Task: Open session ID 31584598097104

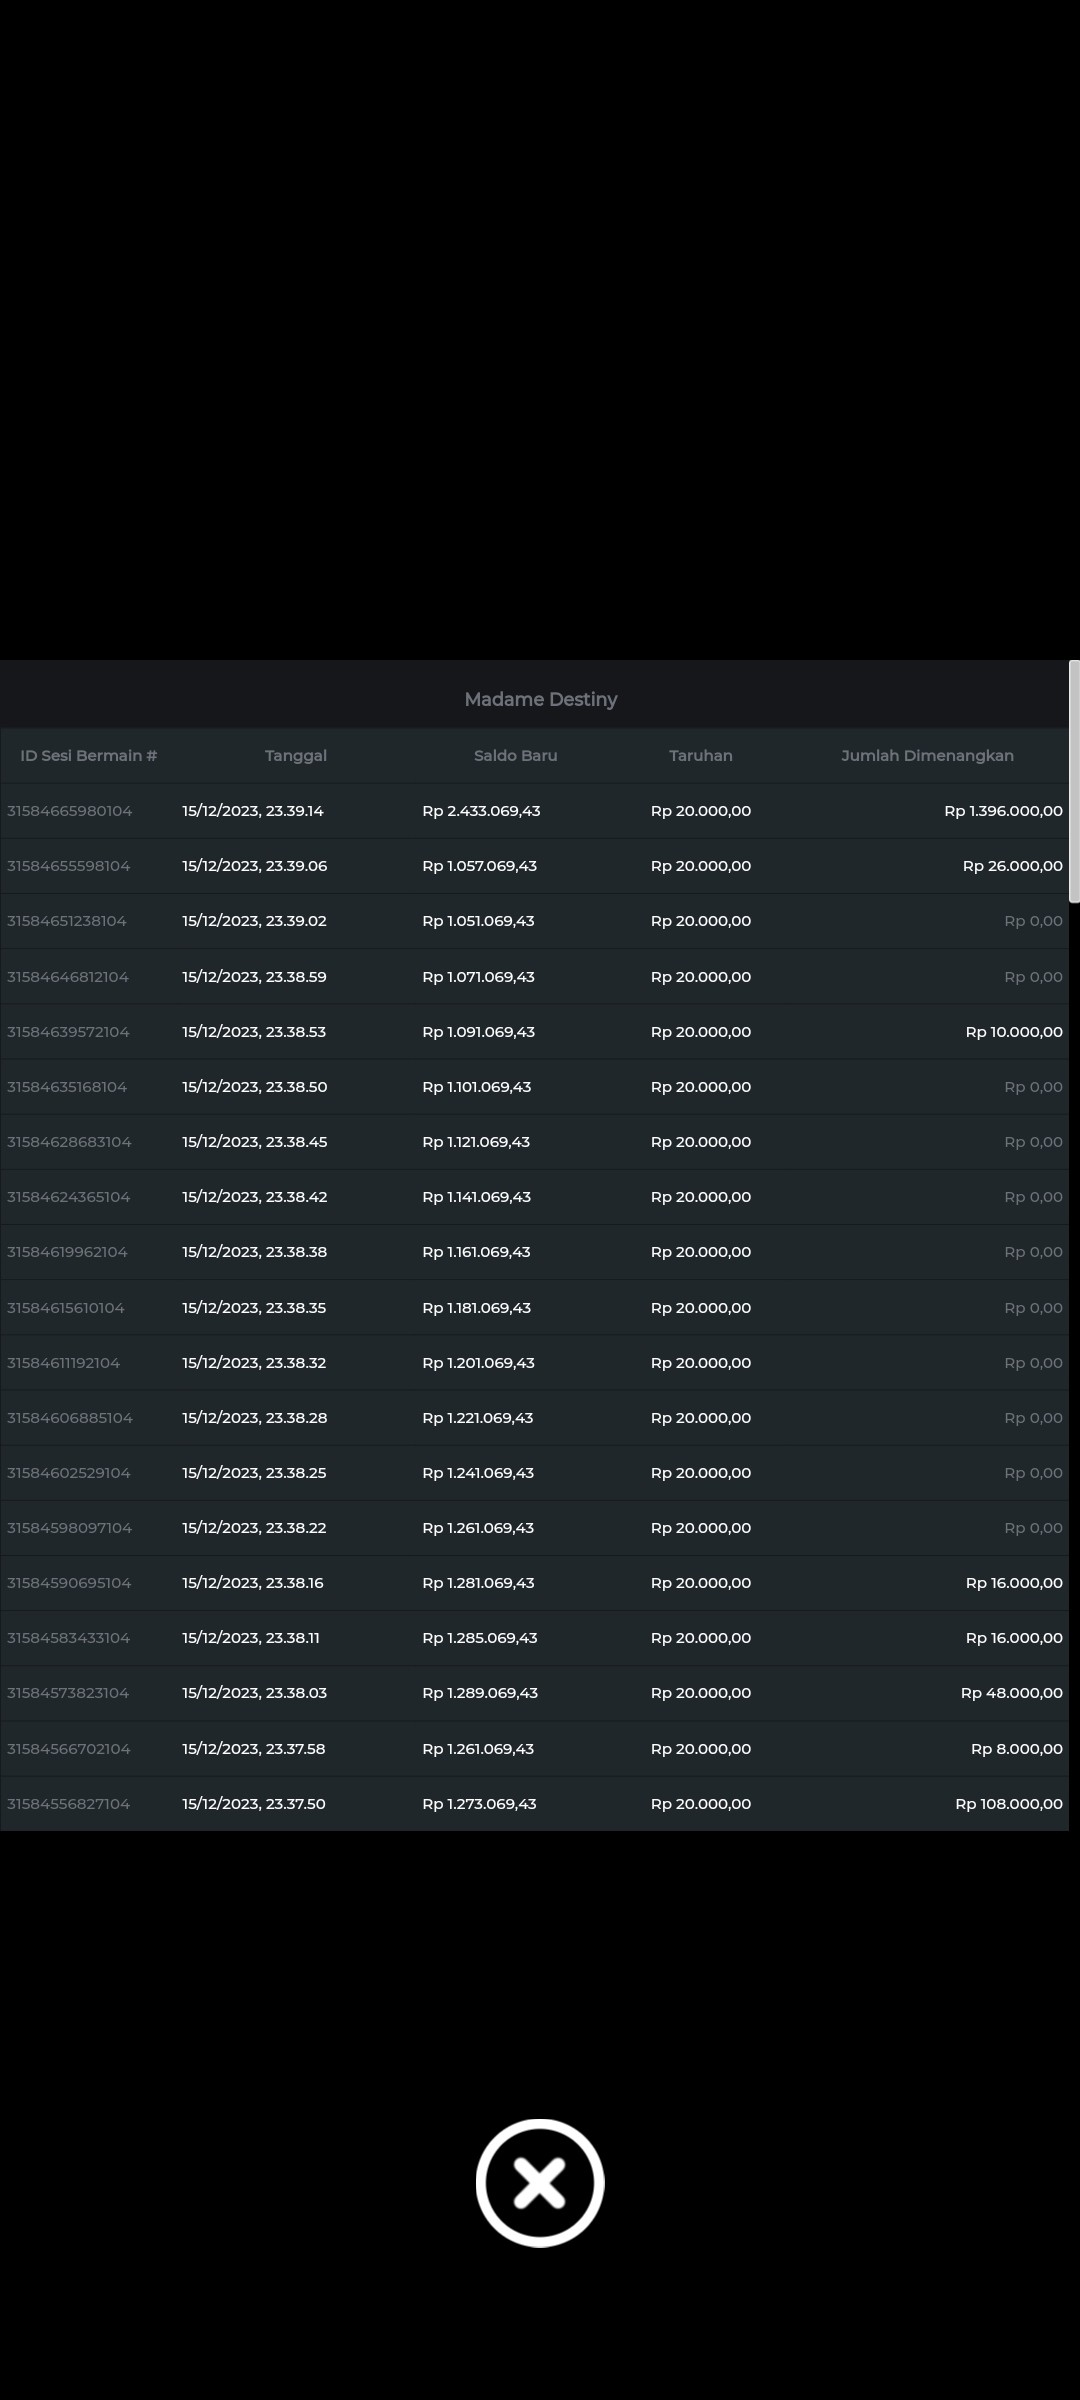Action: 69,1528
